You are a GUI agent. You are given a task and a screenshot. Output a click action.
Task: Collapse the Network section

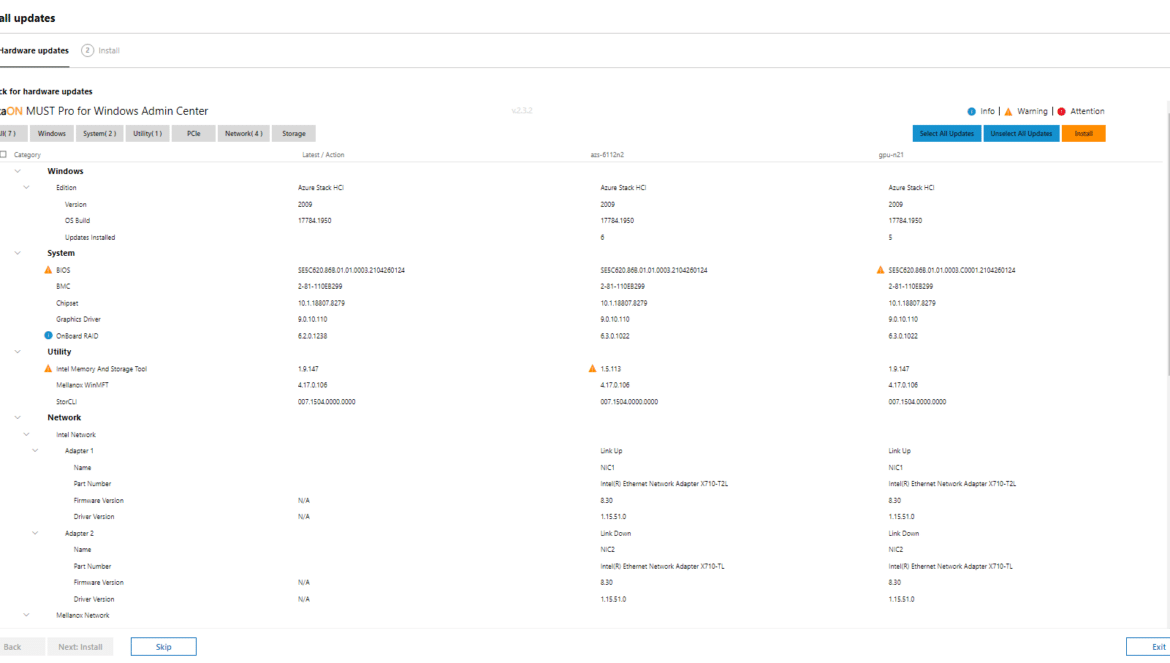coord(18,418)
